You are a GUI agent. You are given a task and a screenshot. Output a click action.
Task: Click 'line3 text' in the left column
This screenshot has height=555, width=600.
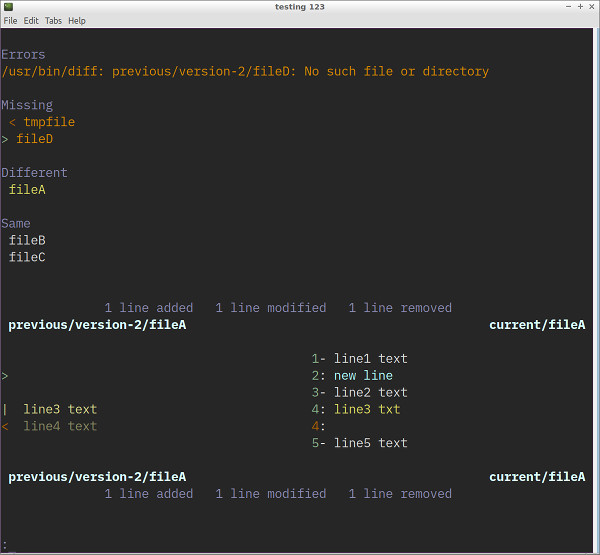[x=60, y=409]
